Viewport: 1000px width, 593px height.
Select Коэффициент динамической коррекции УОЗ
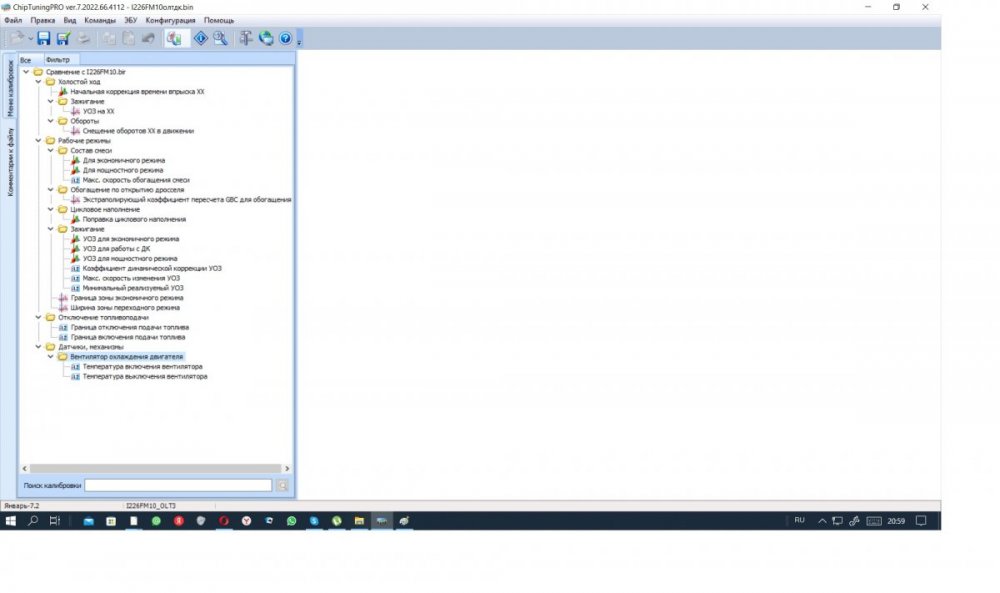click(152, 268)
